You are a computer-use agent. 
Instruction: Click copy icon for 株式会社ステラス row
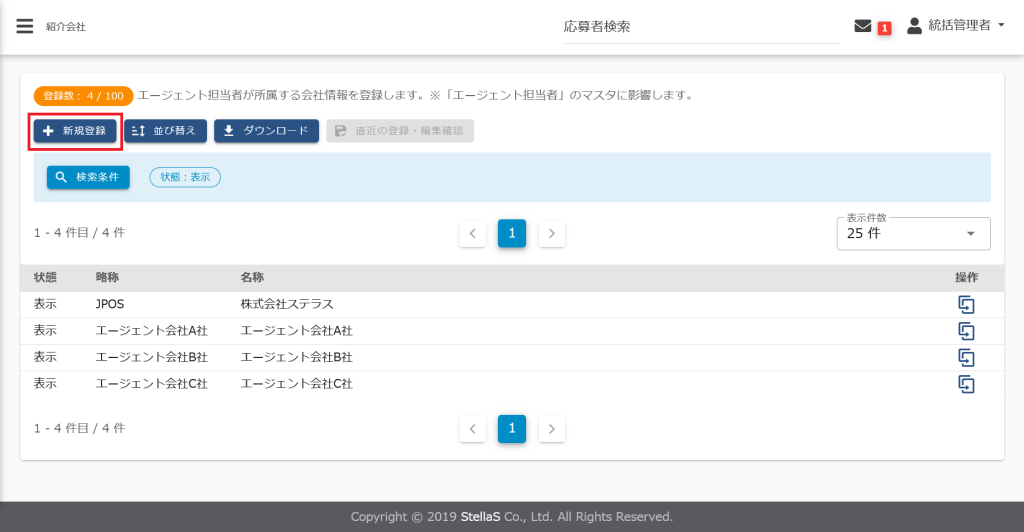pyautogui.click(x=966, y=305)
